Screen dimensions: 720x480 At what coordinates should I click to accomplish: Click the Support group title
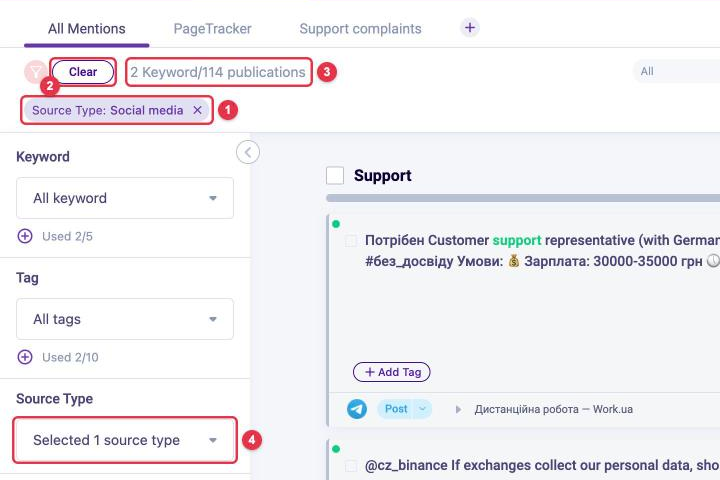382,175
